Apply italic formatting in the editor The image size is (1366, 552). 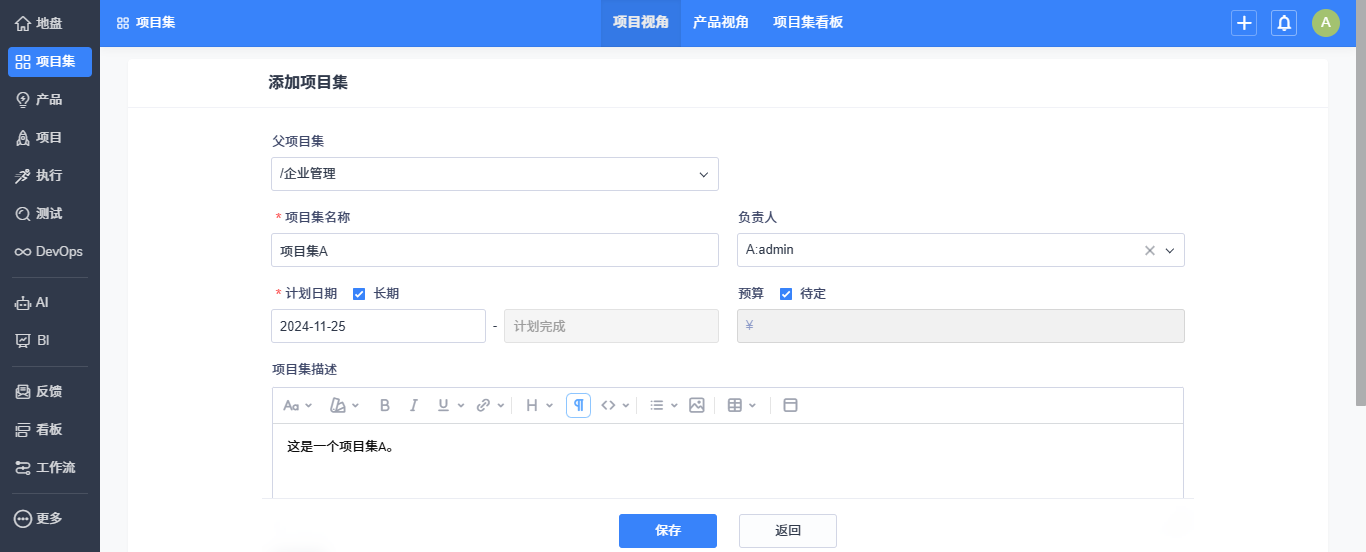(413, 405)
